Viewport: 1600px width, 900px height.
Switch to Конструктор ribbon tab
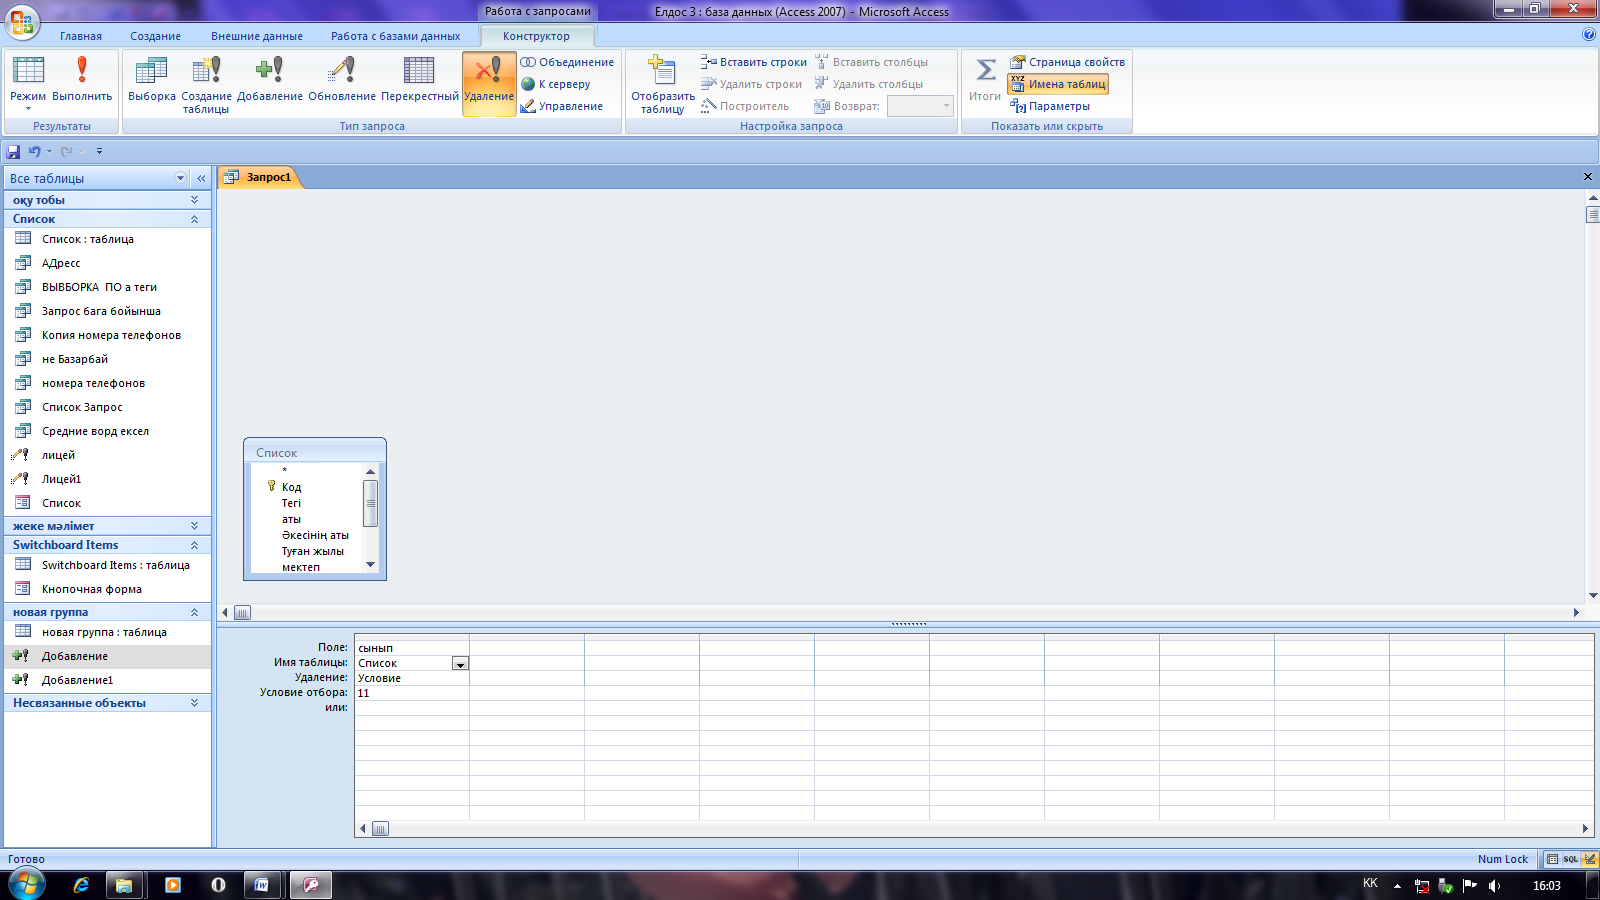(x=537, y=36)
